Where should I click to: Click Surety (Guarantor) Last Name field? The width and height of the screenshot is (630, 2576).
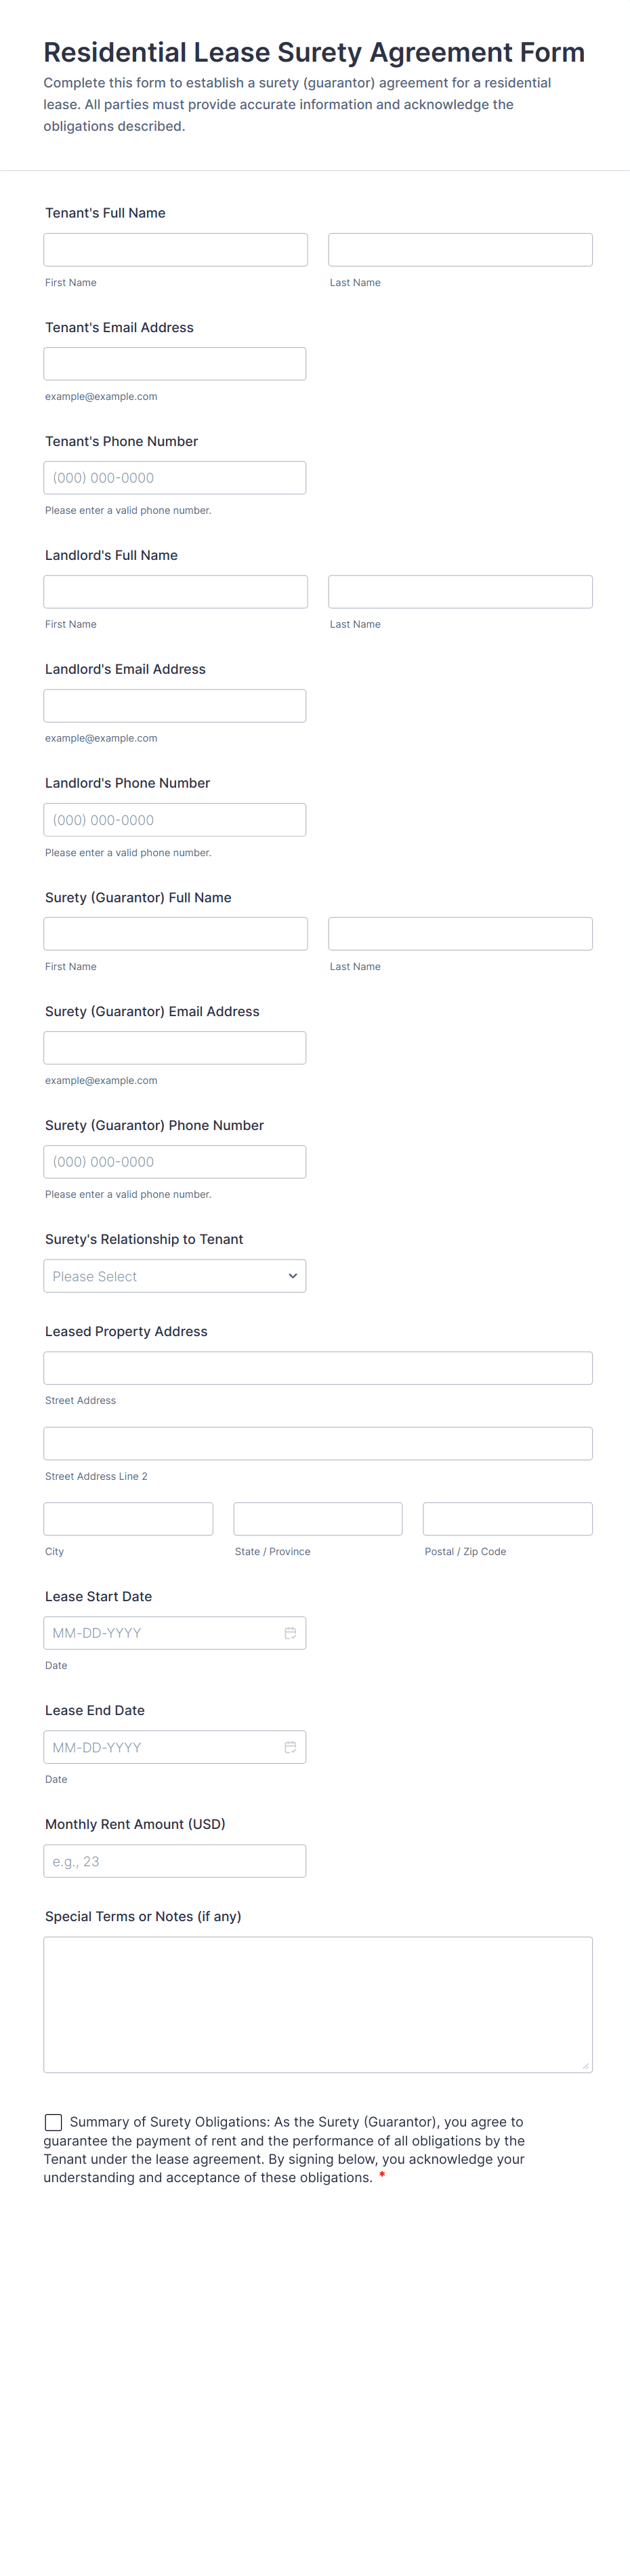coord(460,934)
